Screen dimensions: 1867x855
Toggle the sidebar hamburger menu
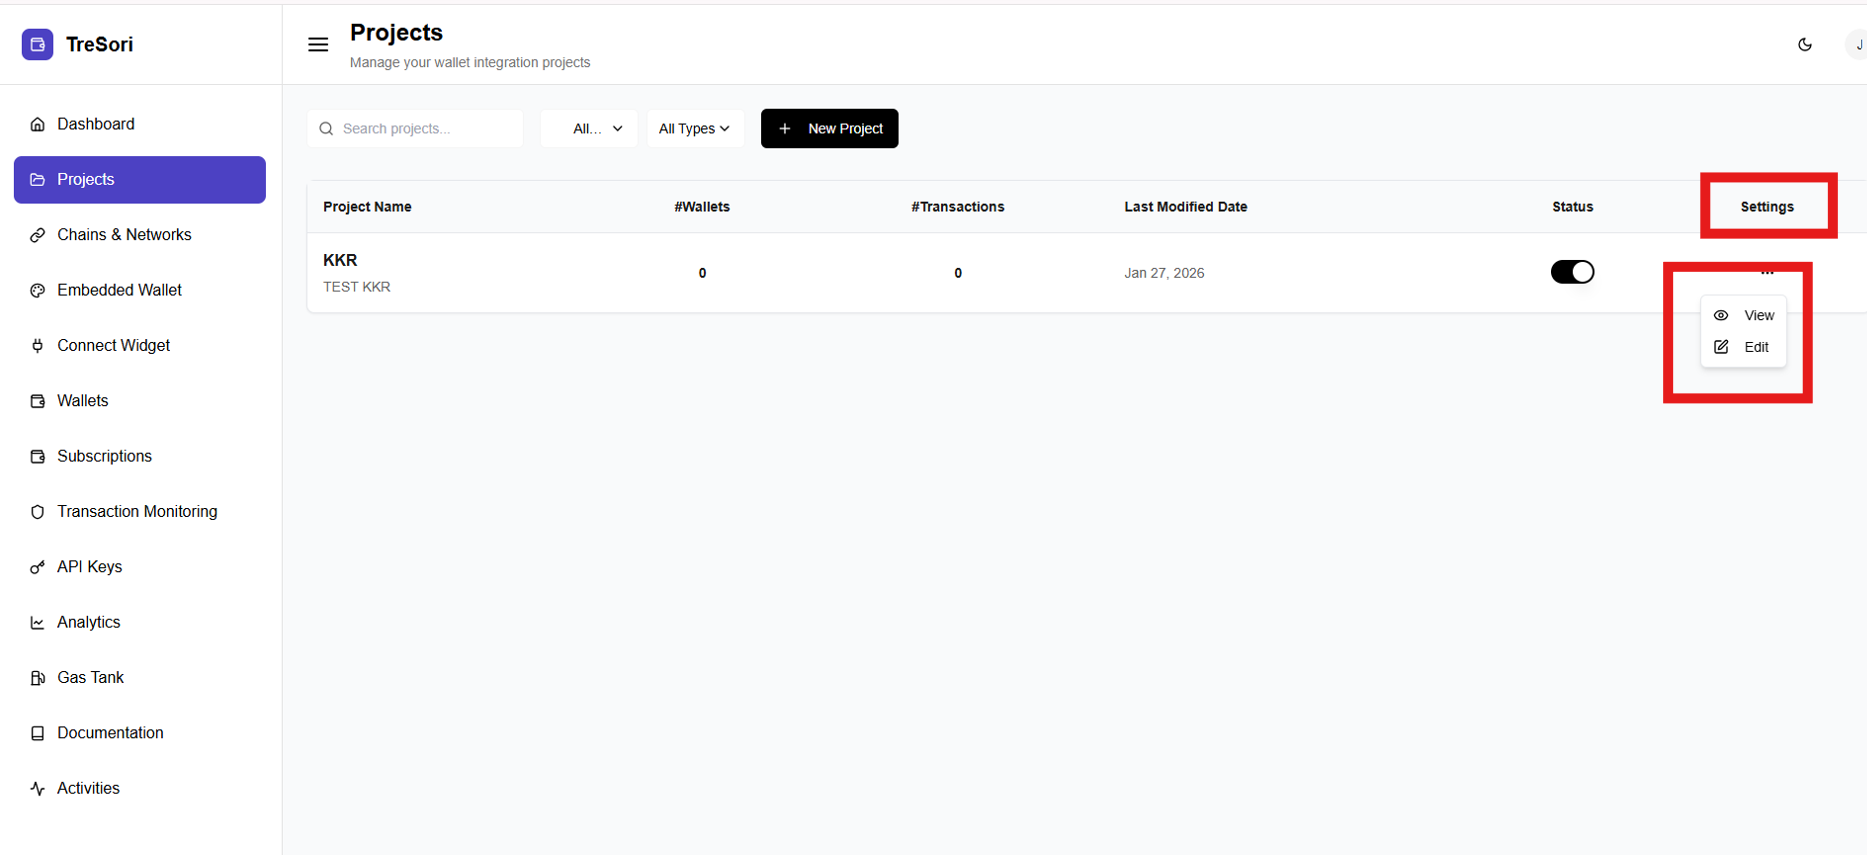318,44
